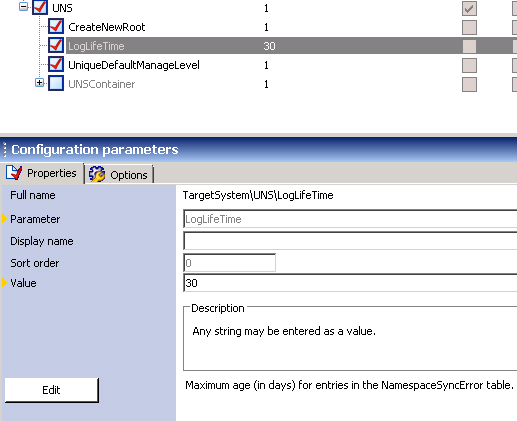Viewport: 517px width, 421px height.
Task: Click the value 1 in UNSContainer row
Action: point(266,84)
